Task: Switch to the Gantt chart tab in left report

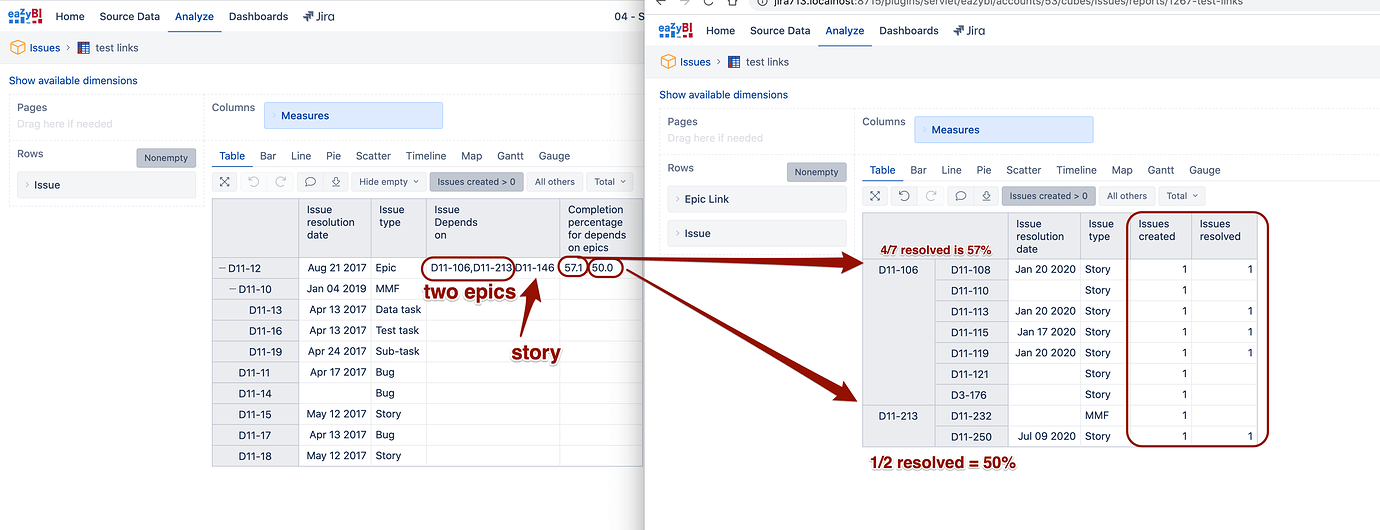Action: click(x=510, y=156)
